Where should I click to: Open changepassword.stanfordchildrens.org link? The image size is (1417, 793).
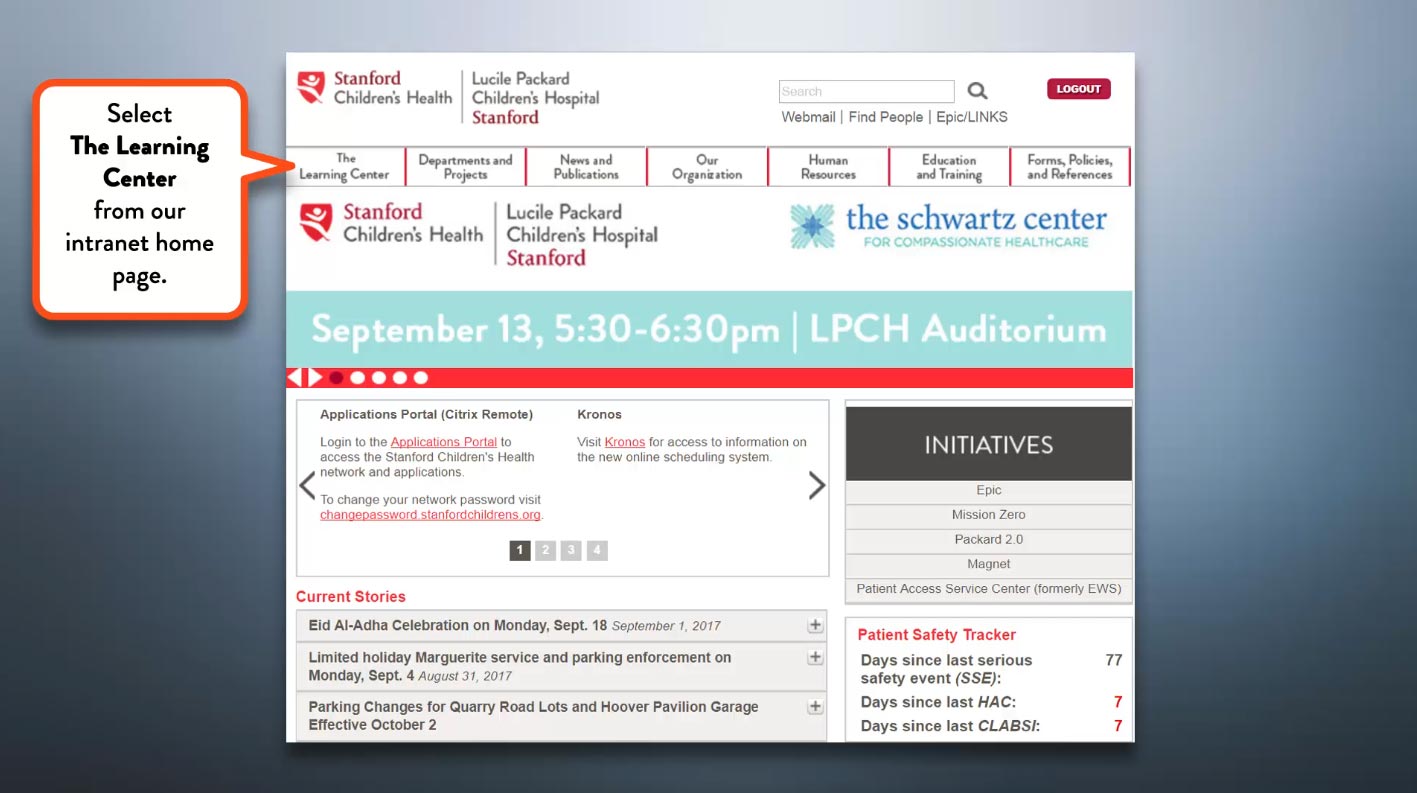pos(430,515)
